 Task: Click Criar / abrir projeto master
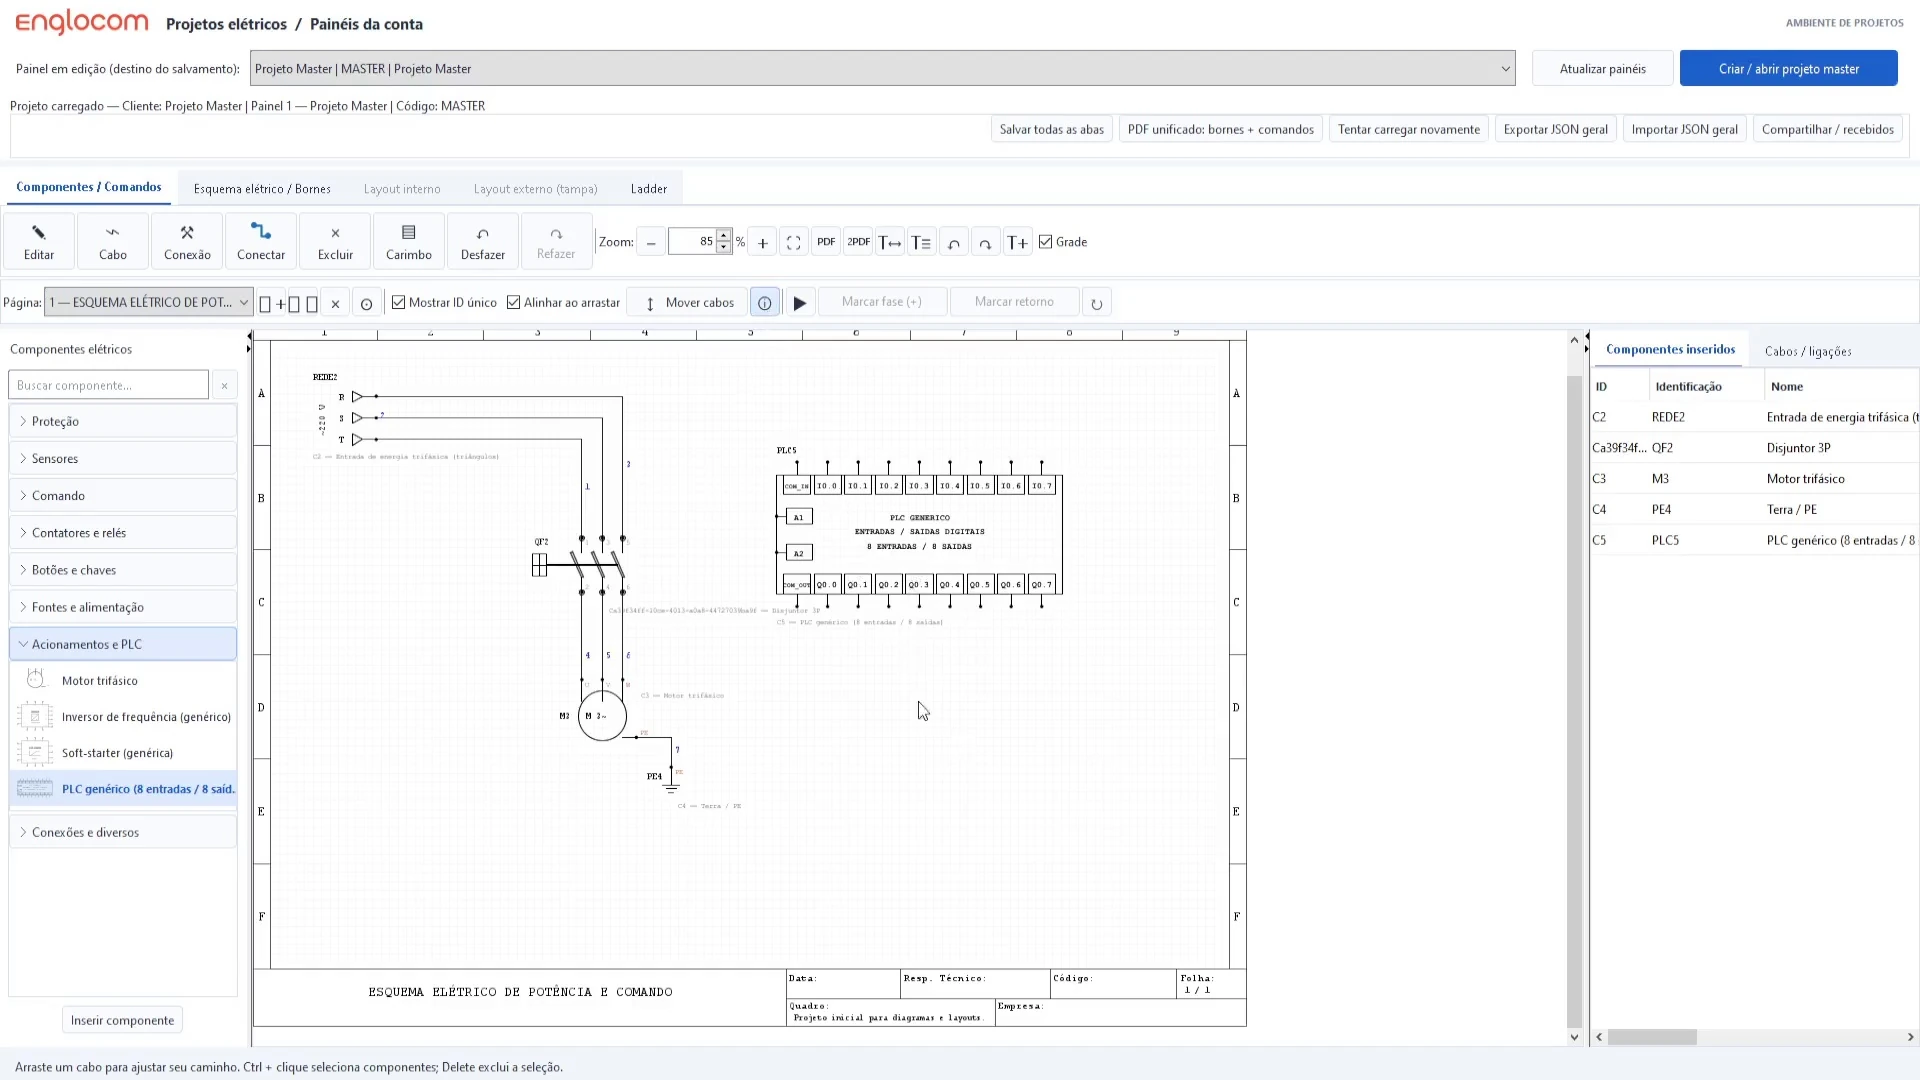click(x=1789, y=68)
